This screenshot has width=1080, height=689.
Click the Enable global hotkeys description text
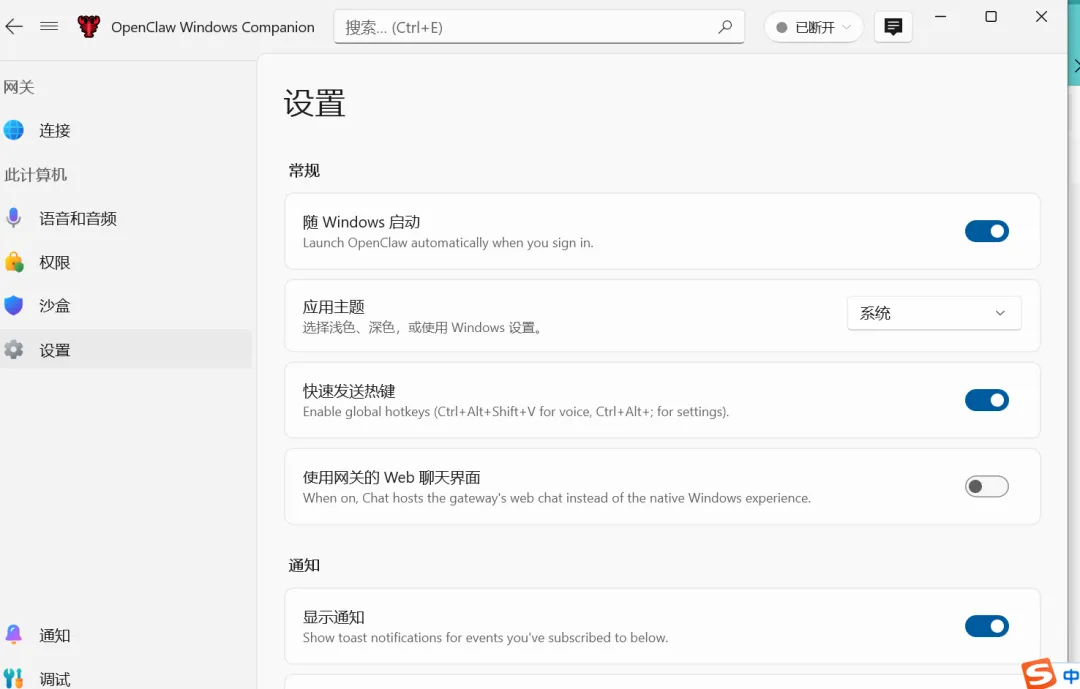pyautogui.click(x=515, y=411)
